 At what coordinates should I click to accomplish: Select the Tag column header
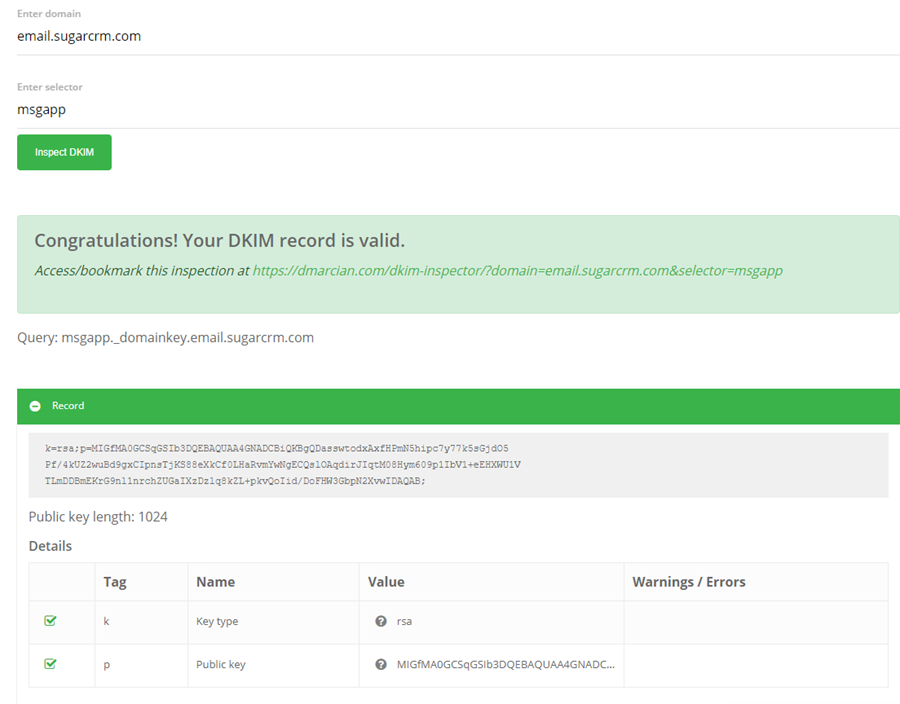[115, 581]
